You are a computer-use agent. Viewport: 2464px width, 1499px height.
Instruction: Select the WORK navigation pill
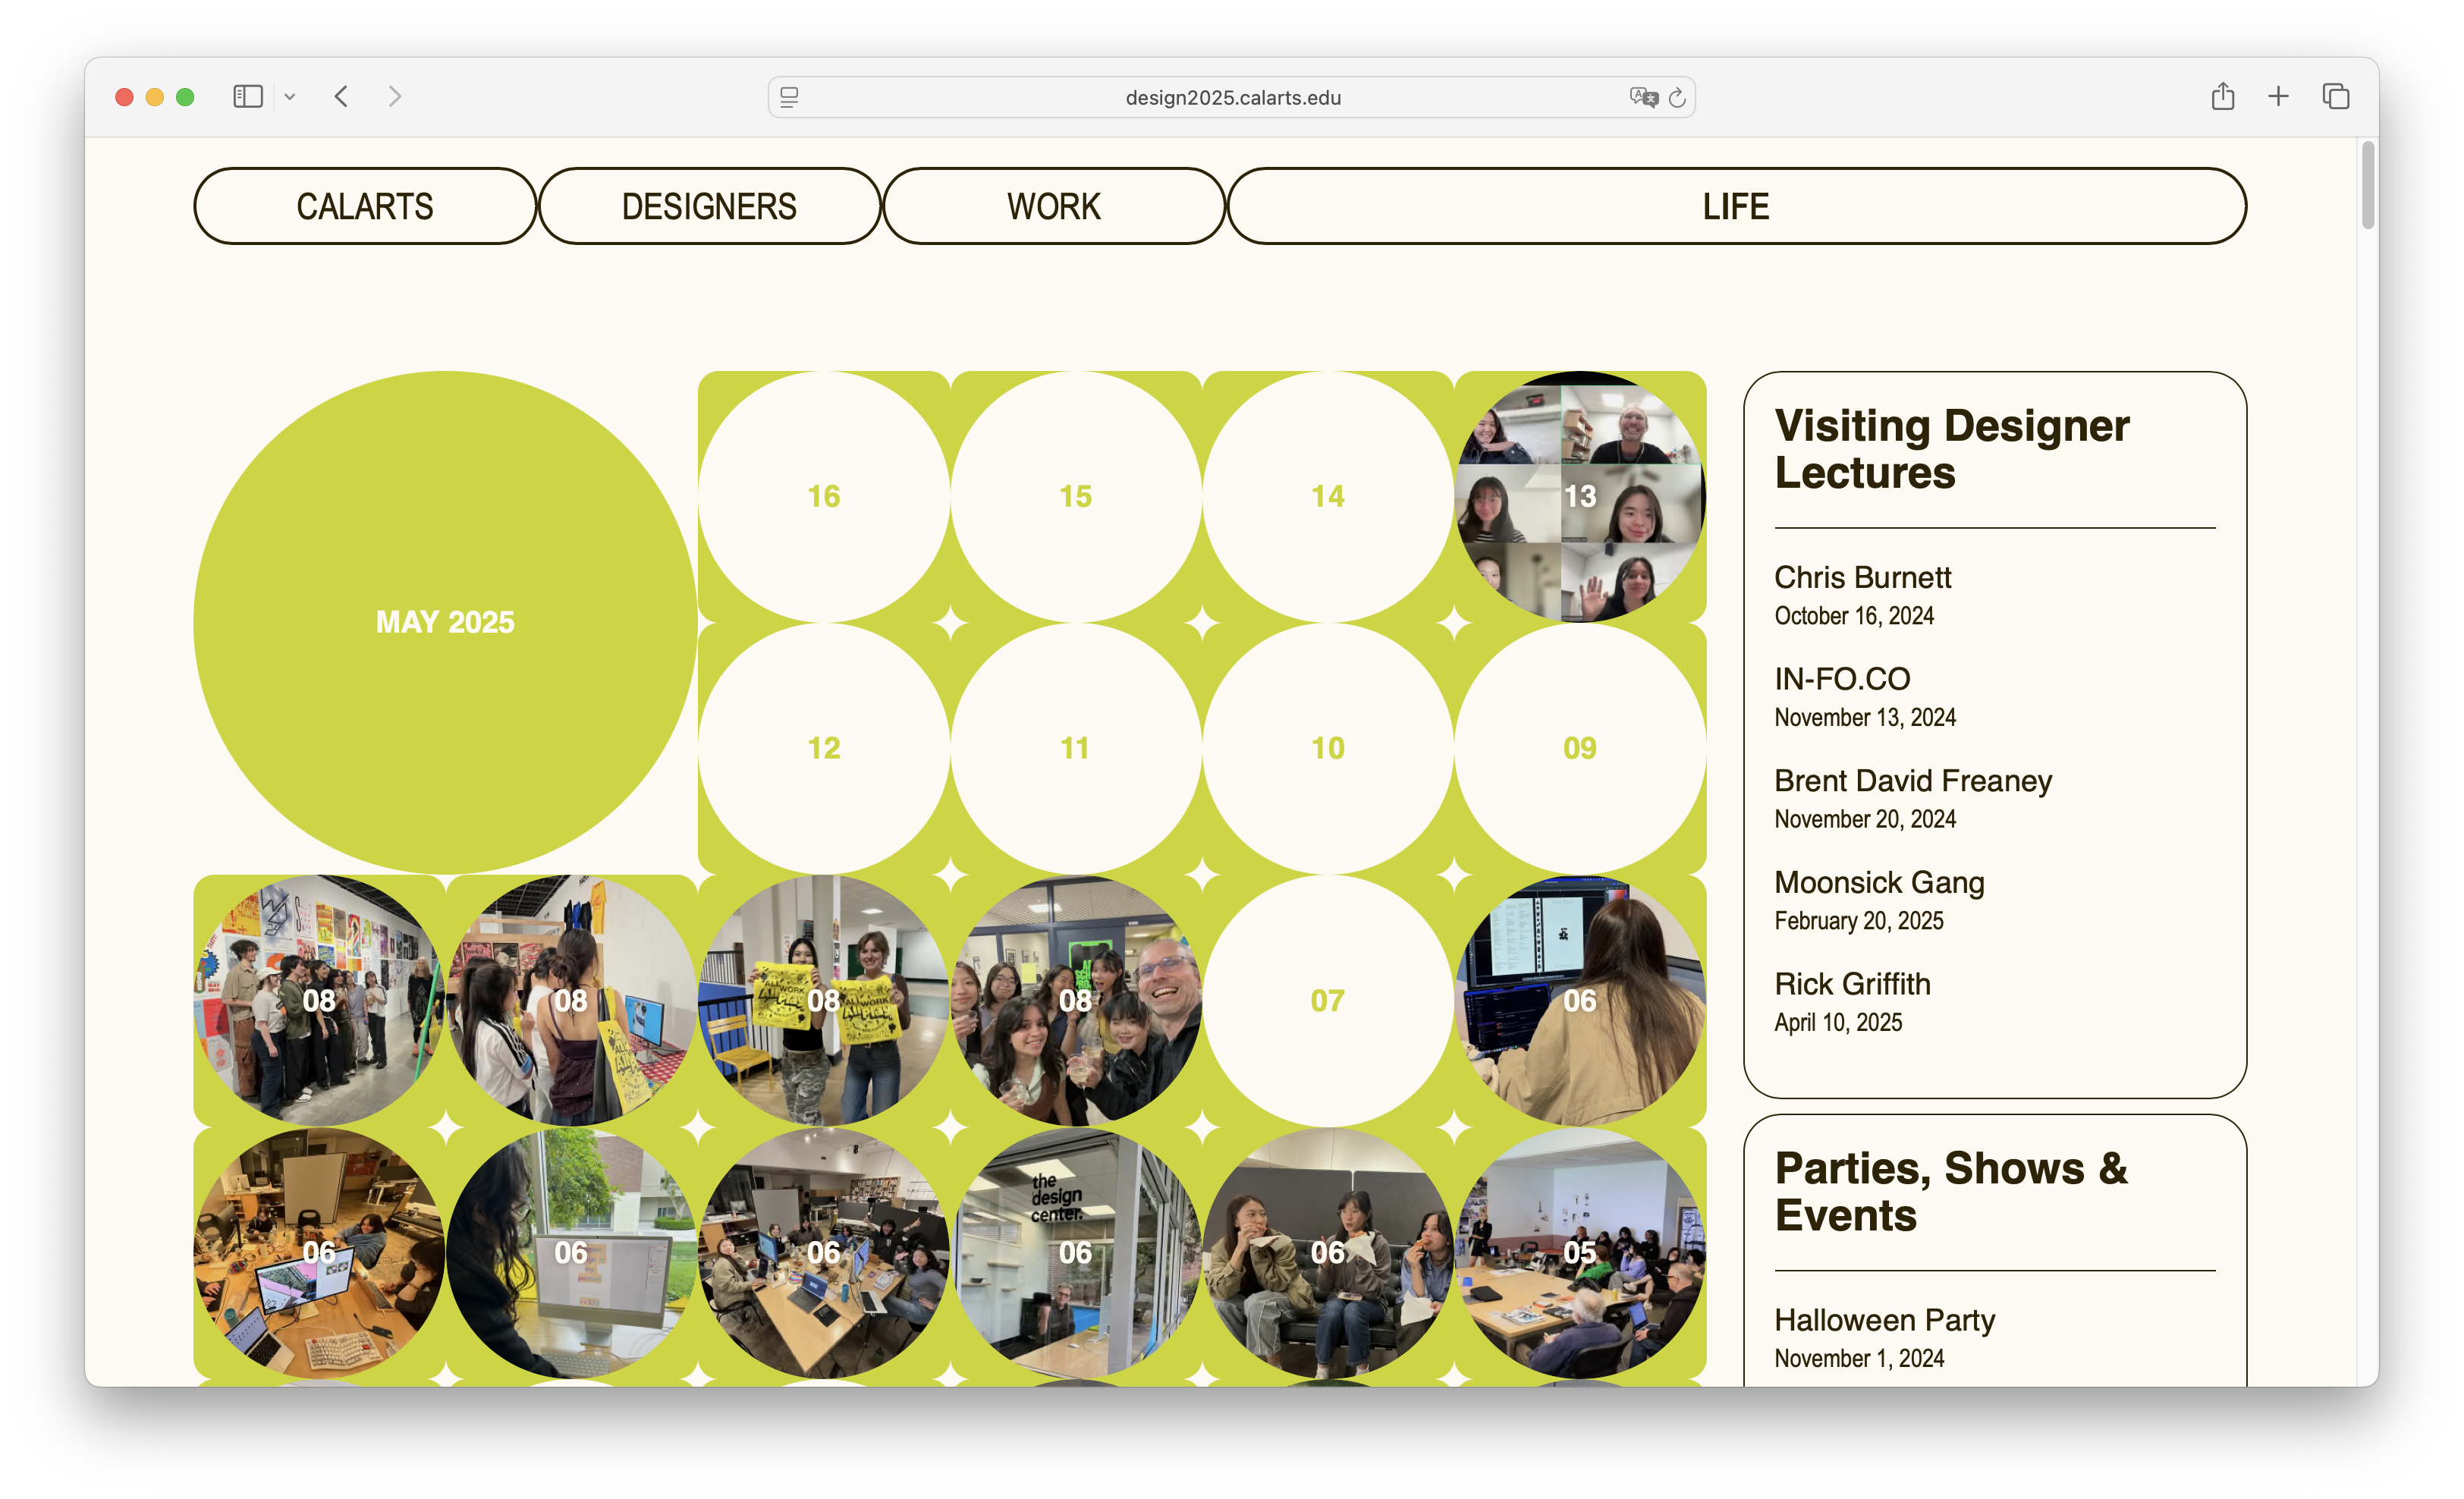point(1053,206)
